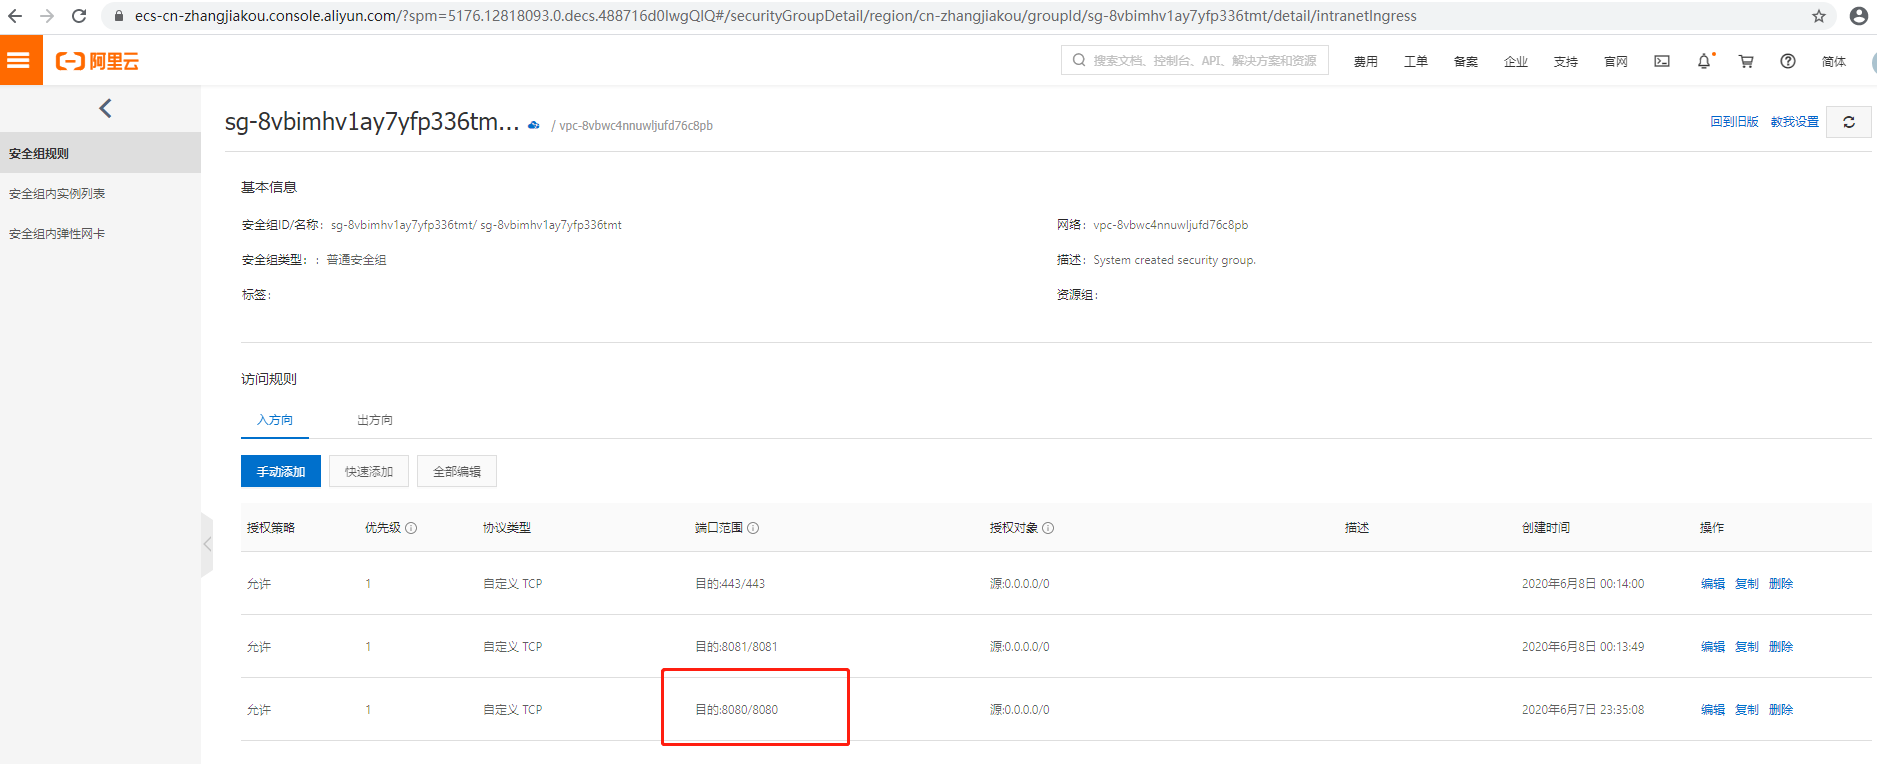Click 回到旧版 link
This screenshot has width=1877, height=764.
(1734, 121)
